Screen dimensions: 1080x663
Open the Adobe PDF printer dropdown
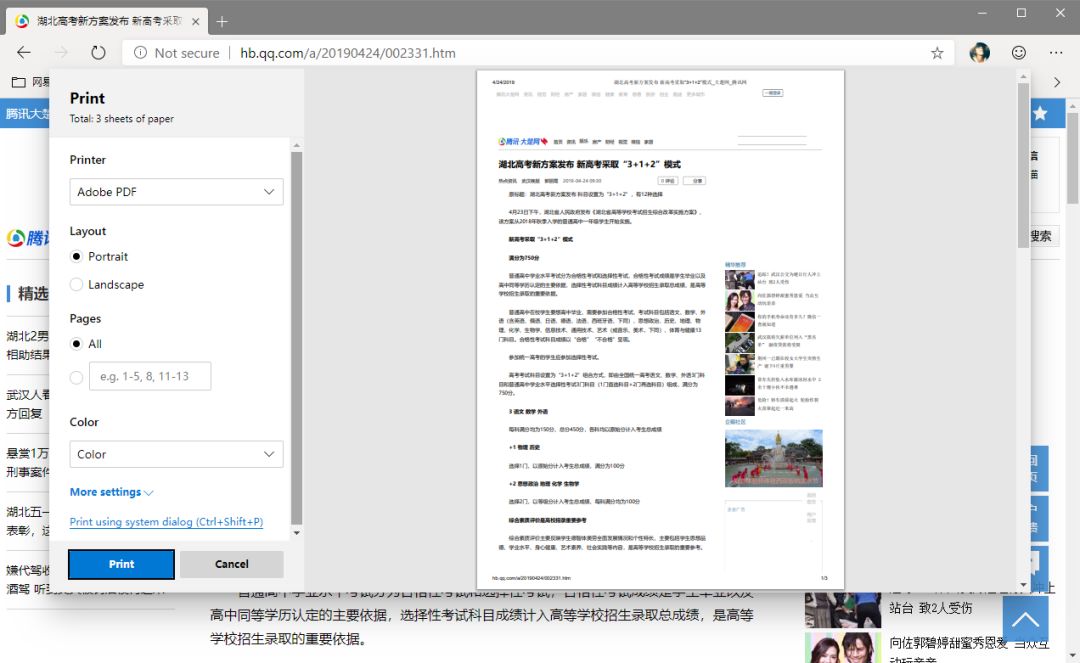(x=176, y=192)
